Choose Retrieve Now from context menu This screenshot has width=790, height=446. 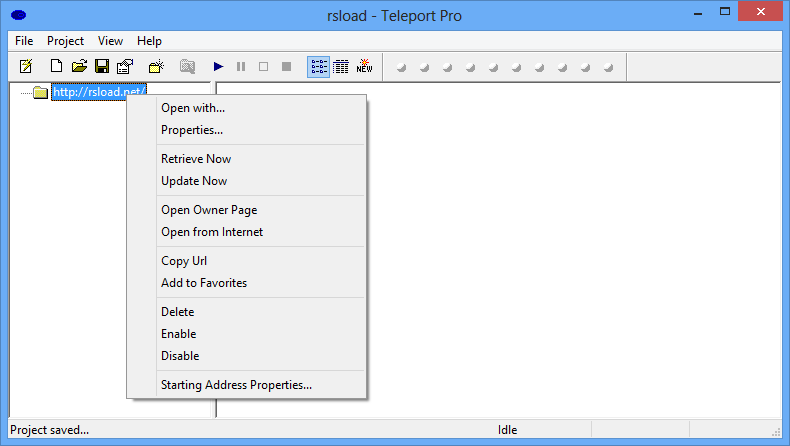(x=196, y=159)
